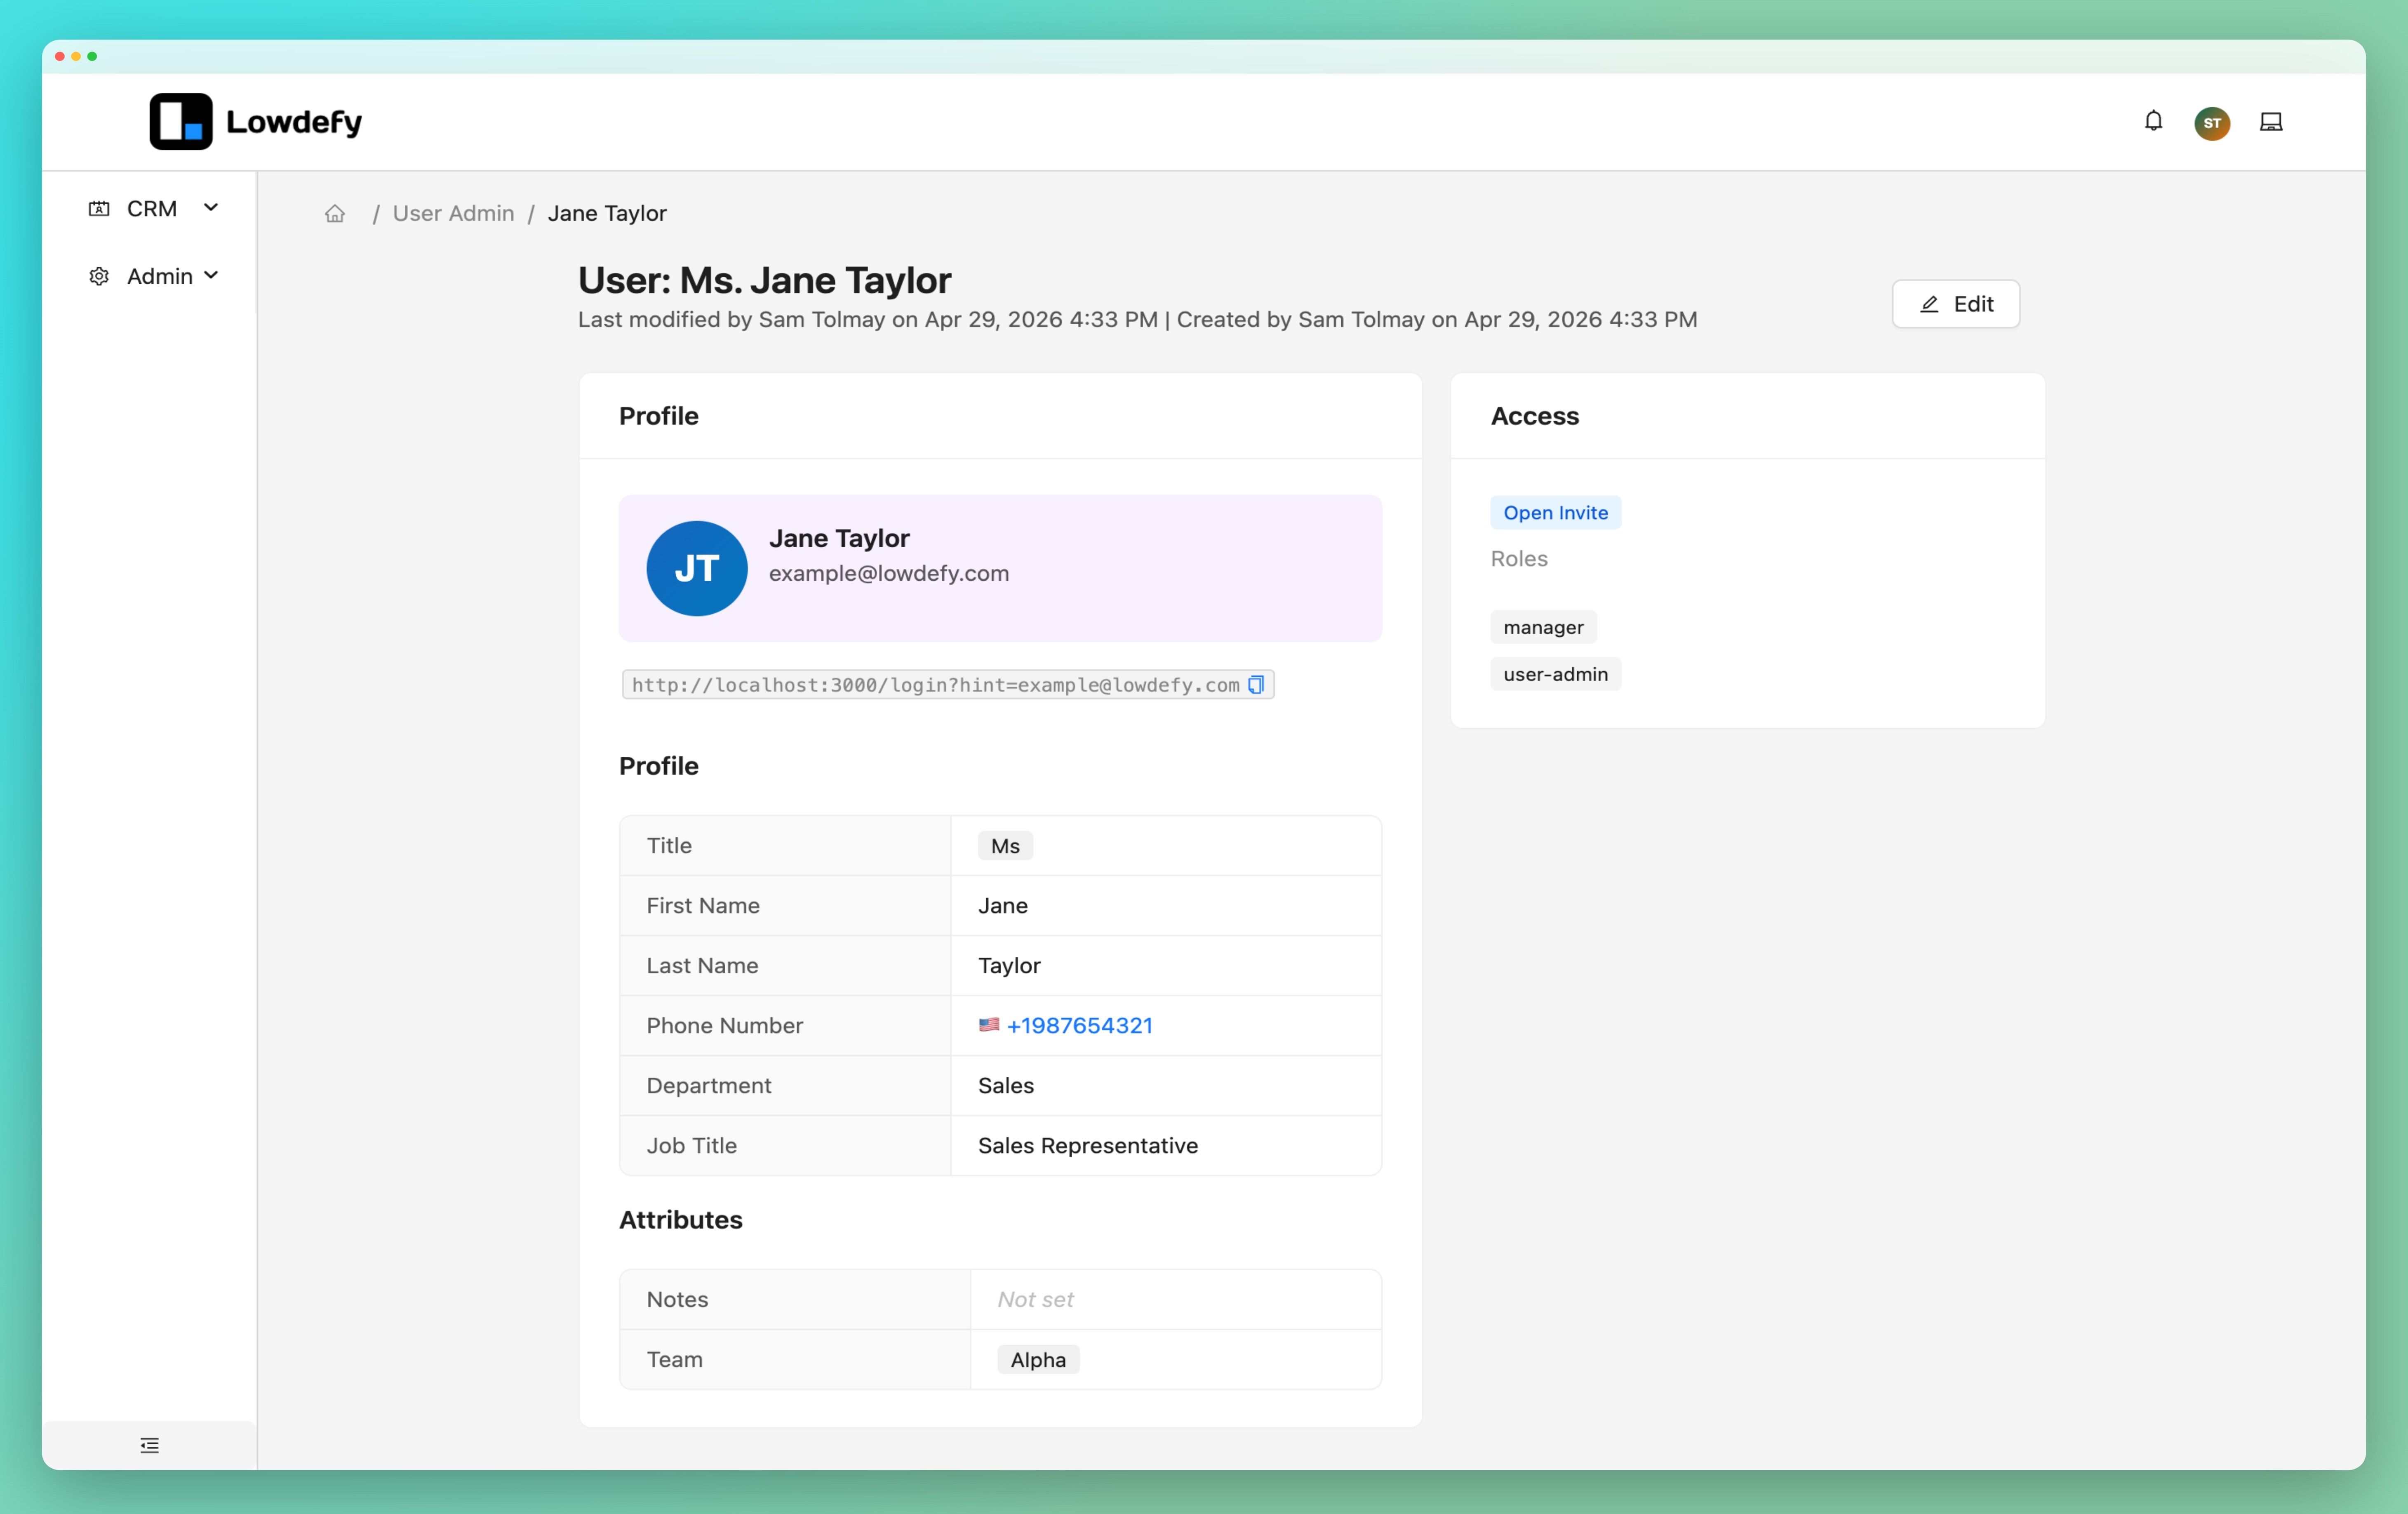The height and width of the screenshot is (1514, 2408).
Task: Click the Ms title tag
Action: (1005, 846)
